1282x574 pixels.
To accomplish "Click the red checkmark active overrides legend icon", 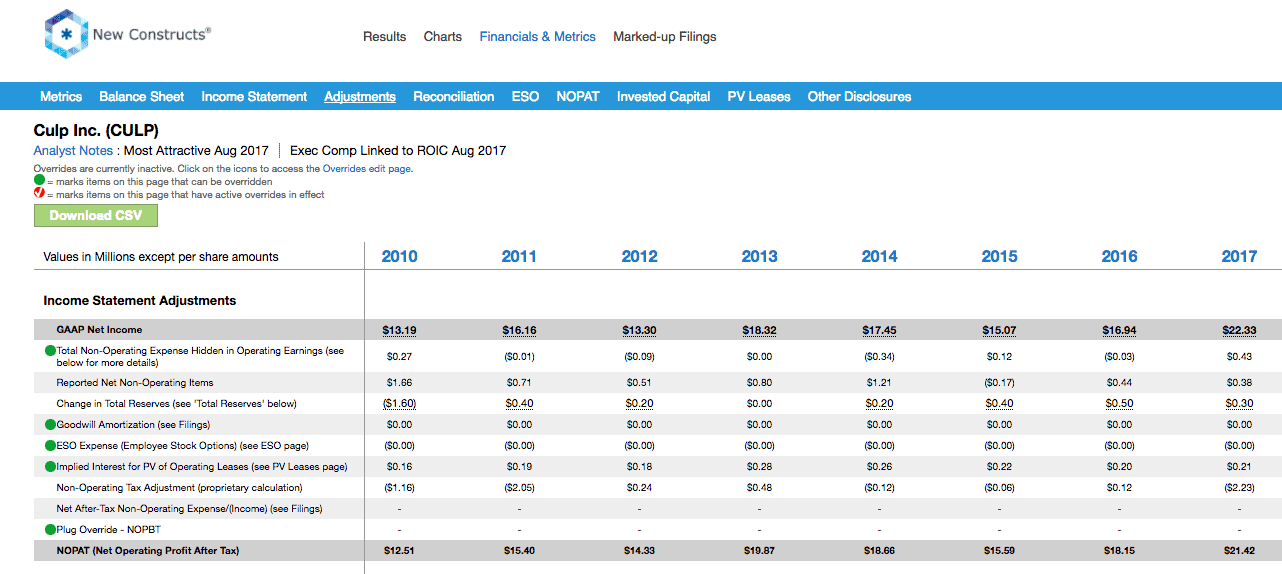I will click(39, 194).
